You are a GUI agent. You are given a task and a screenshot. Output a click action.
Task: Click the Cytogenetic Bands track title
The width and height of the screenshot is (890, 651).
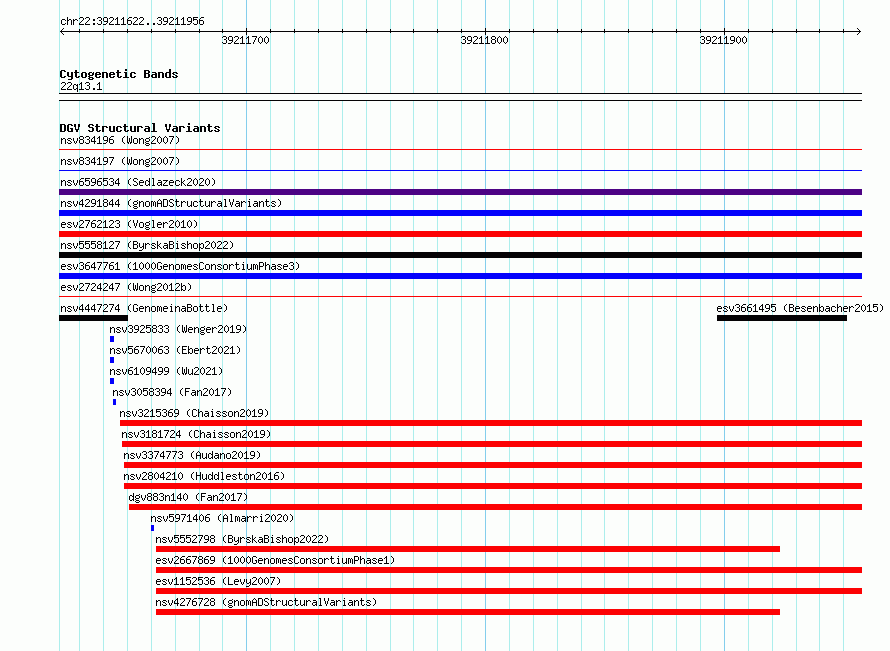(x=119, y=74)
